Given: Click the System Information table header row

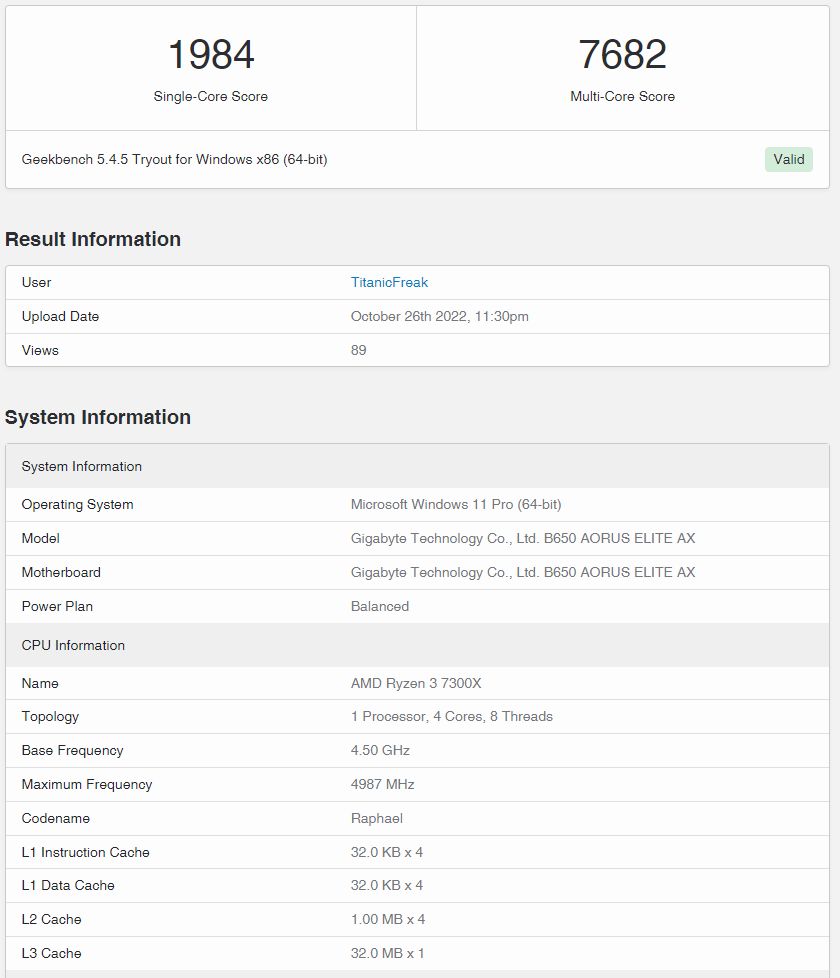Looking at the screenshot, I should pos(417,467).
